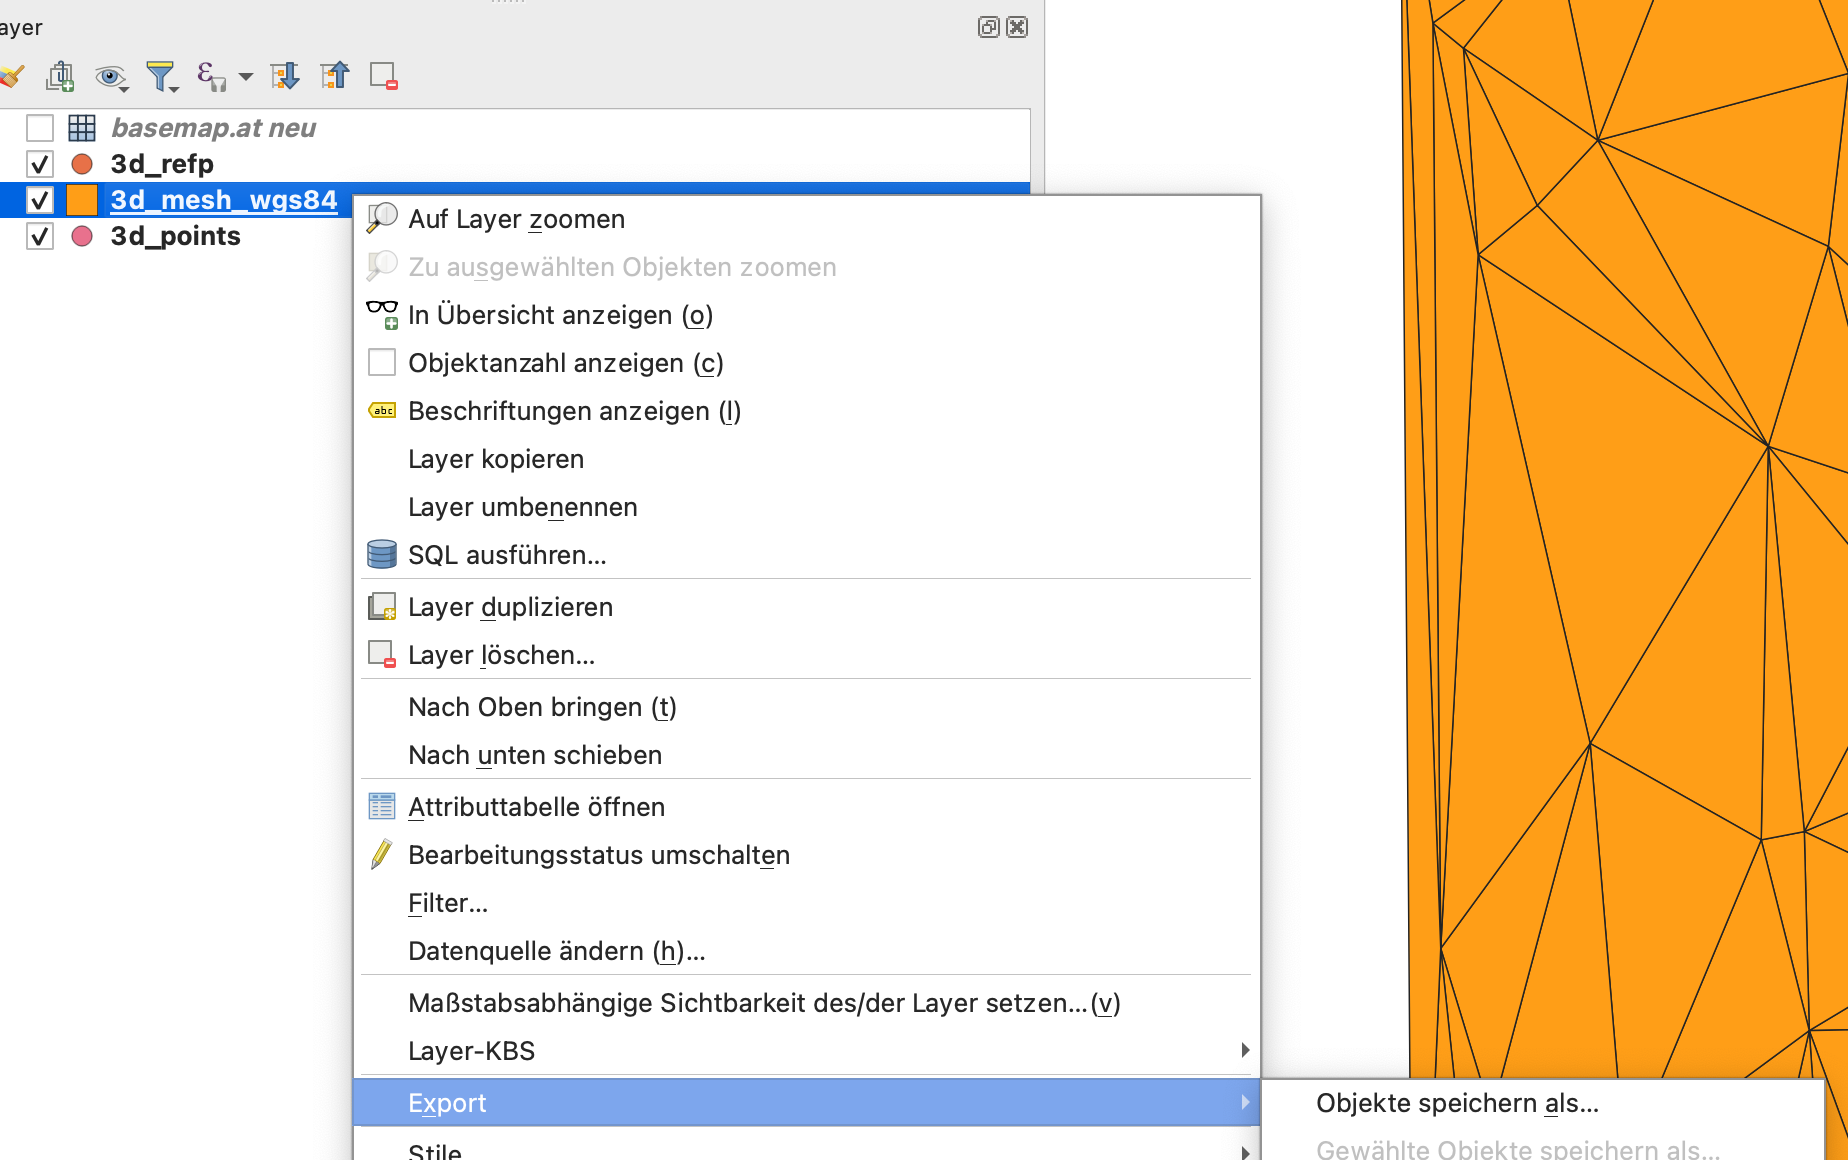Open dropdown arrow next to expression filter
This screenshot has width=1848, height=1160.
tap(246, 77)
